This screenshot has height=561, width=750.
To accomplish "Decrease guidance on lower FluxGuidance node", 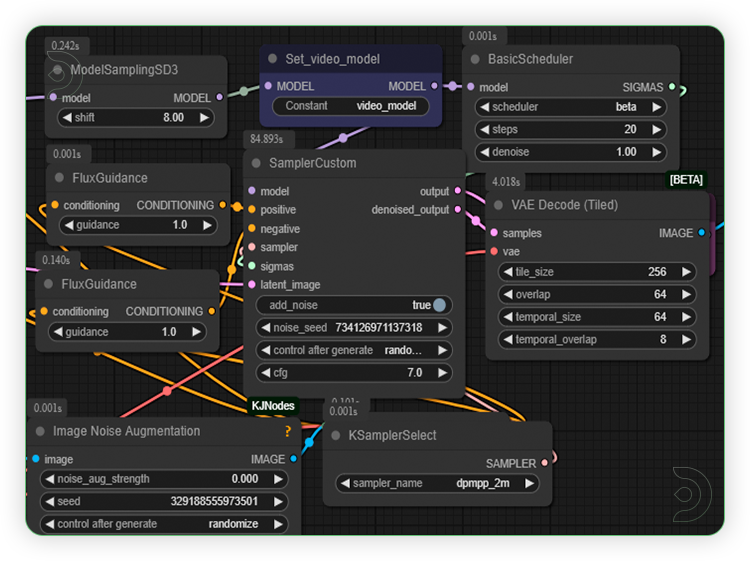I will tap(58, 331).
